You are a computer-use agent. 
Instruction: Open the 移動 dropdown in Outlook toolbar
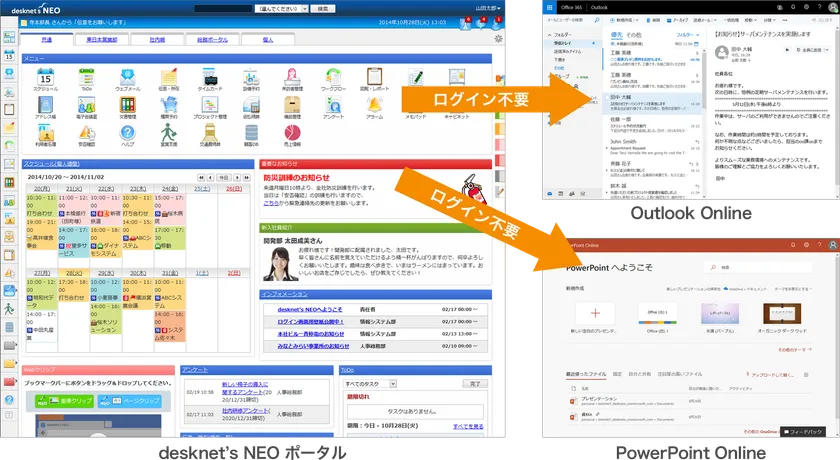tap(750, 20)
